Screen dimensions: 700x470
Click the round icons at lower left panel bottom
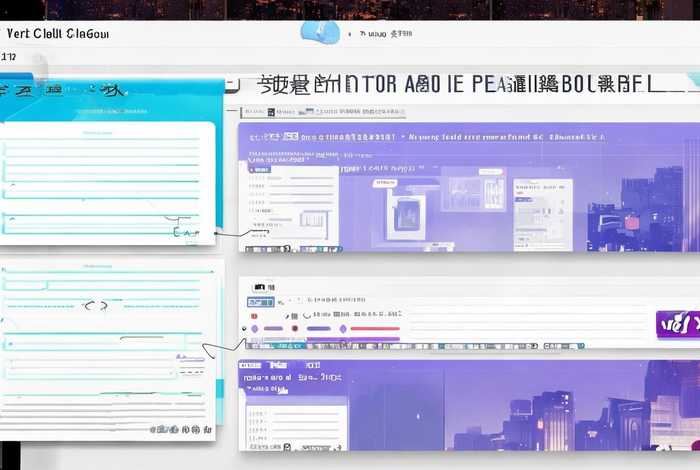(181, 430)
